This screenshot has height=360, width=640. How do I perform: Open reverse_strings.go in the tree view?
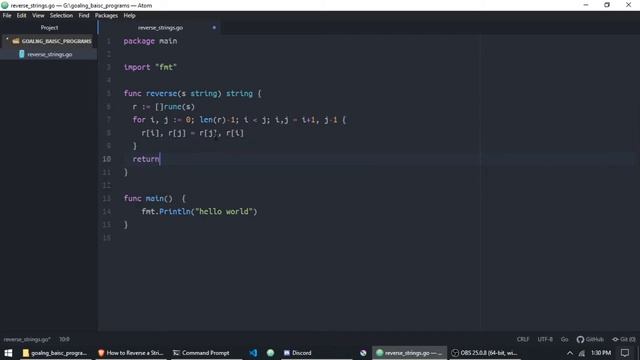50,54
